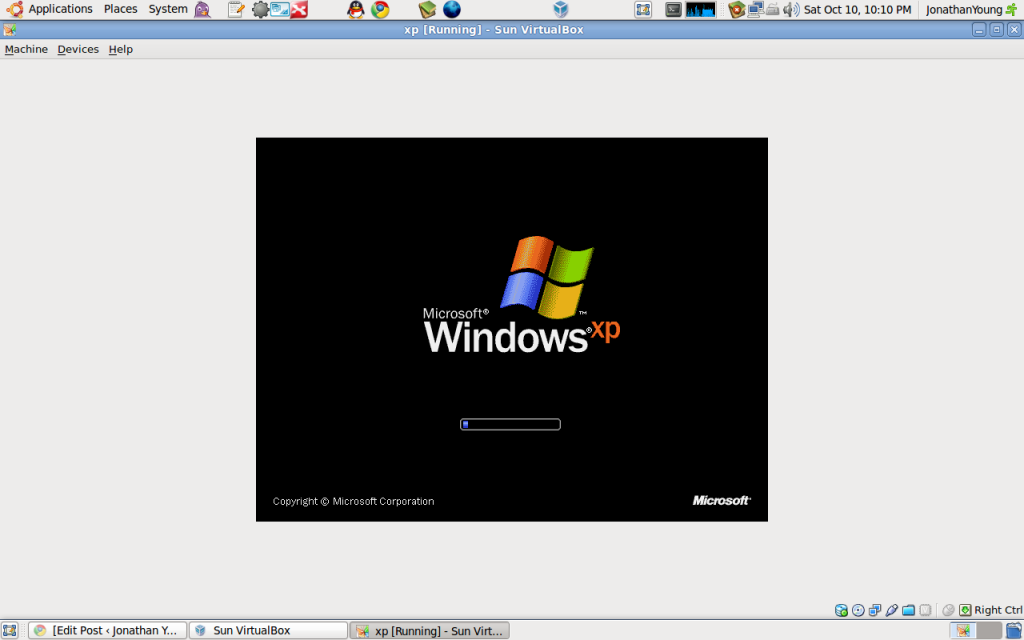This screenshot has width=1024, height=640.
Task: Open the terminal launcher in panel
Action: 673,9
